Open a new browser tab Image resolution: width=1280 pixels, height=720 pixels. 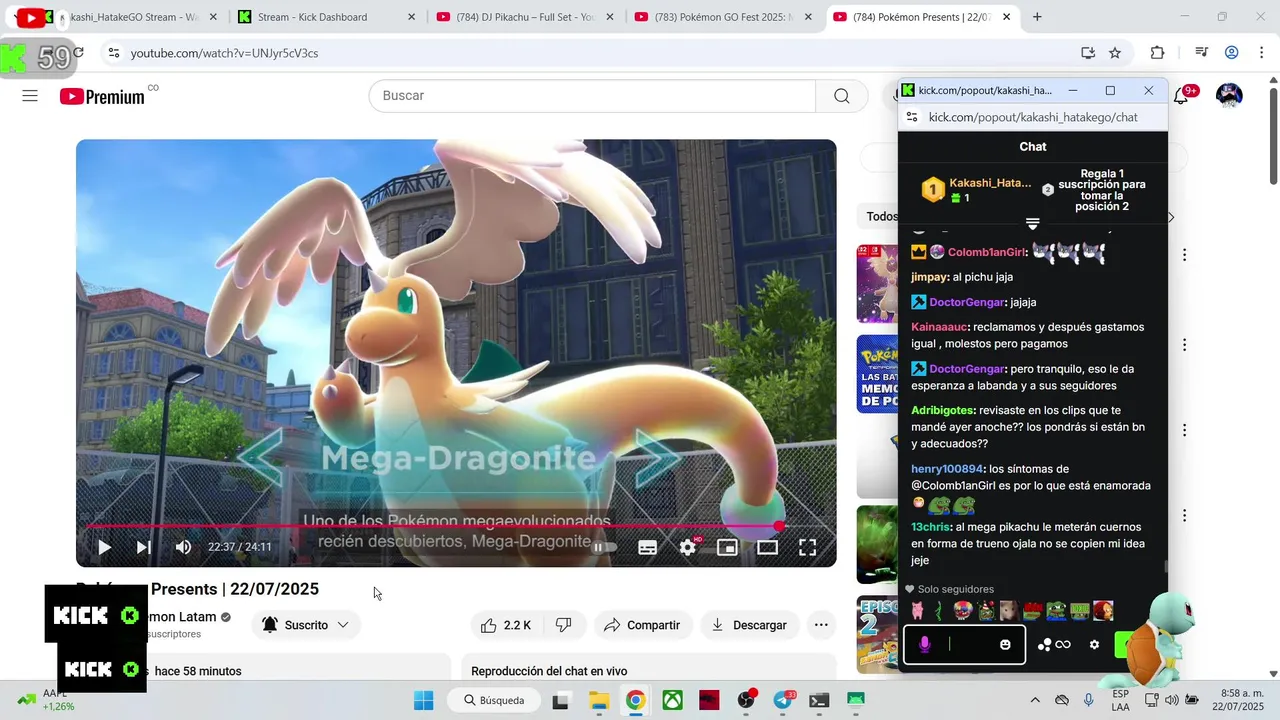pos(1037,17)
